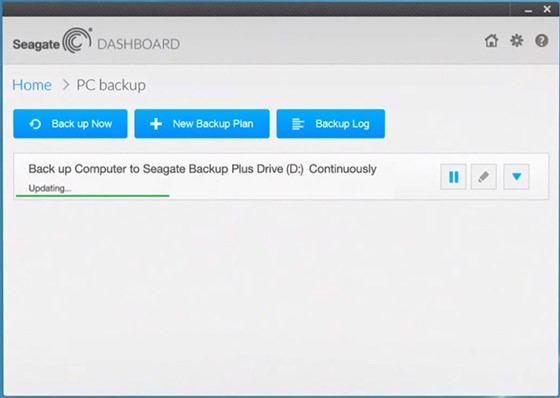560x398 pixels.
Task: Click the Back up Now button
Action: 70,124
